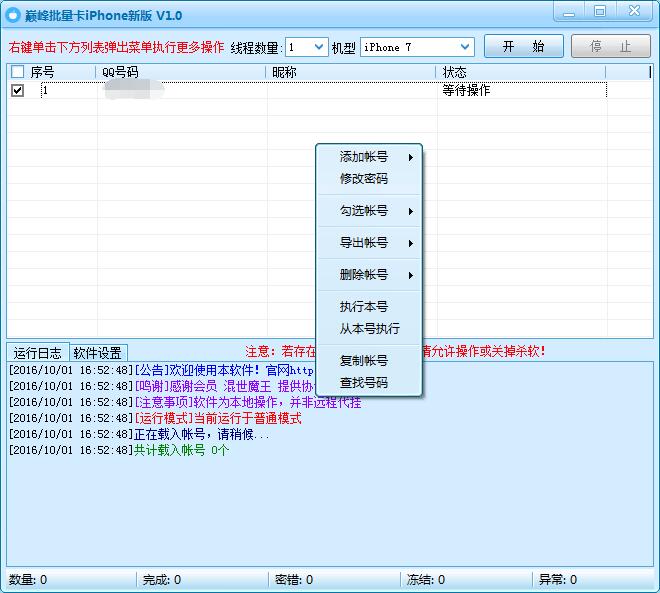The width and height of the screenshot is (660, 593).
Task: Toggle the select-all checkbox in header
Action: point(17,73)
